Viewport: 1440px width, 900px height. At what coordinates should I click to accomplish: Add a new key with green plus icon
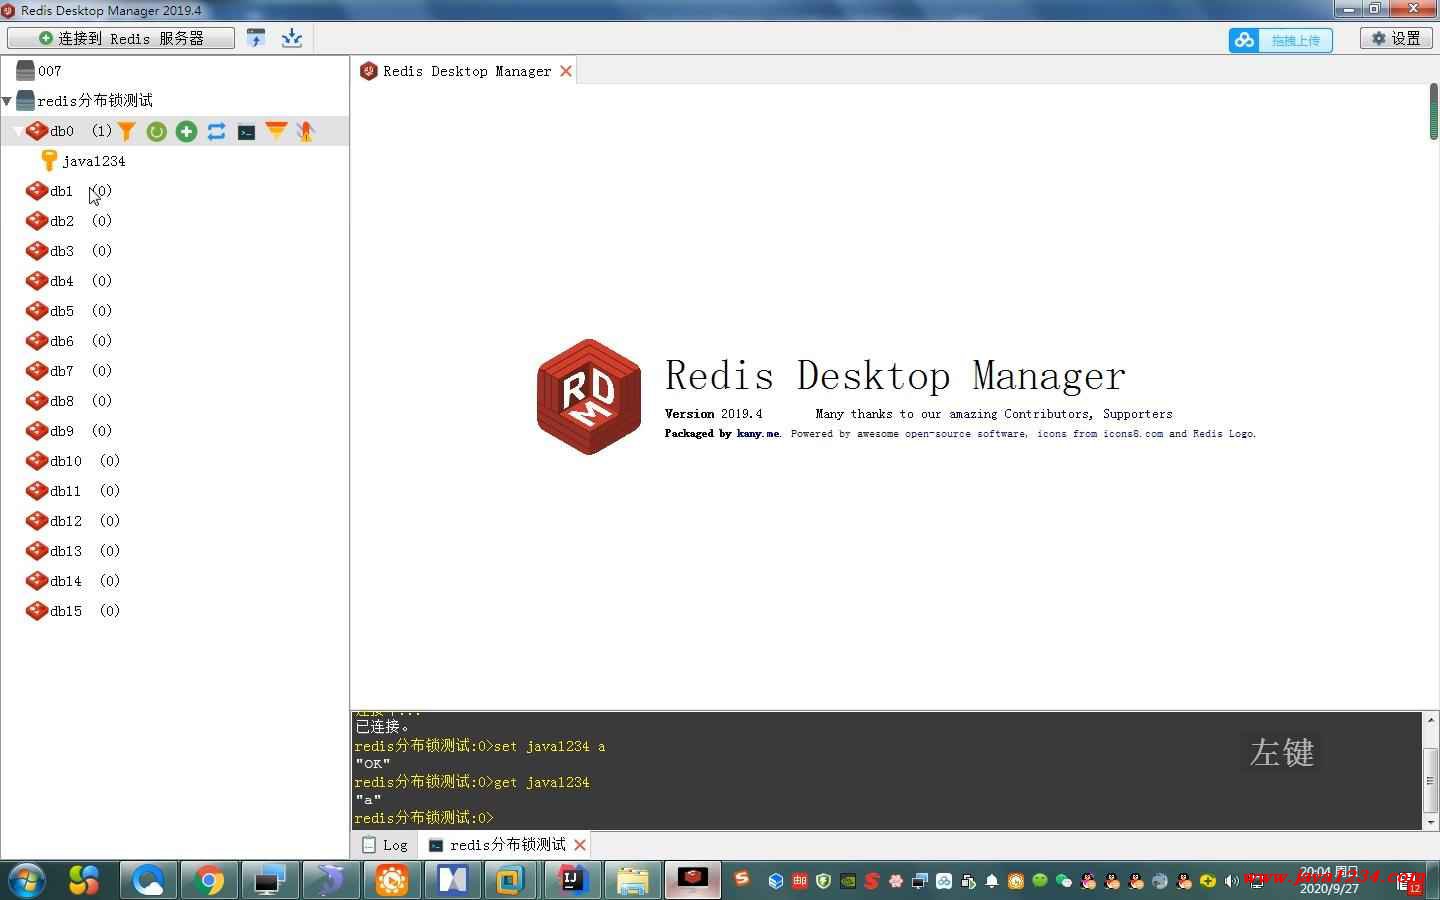click(186, 131)
